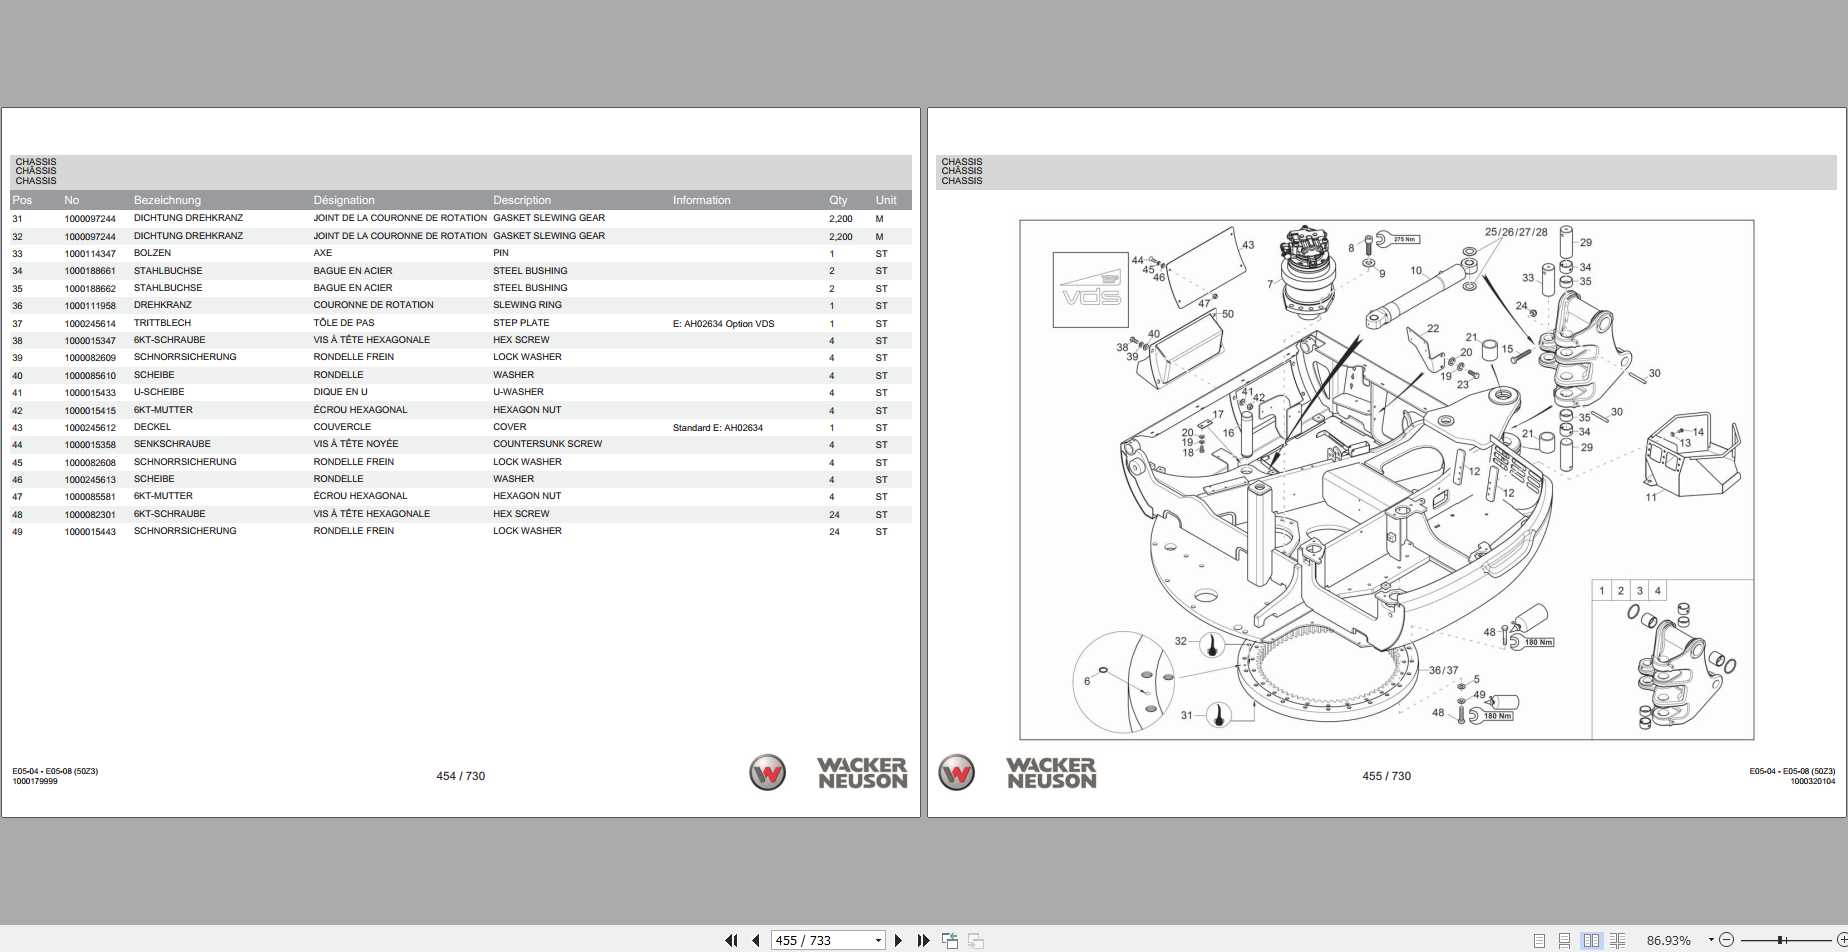The height and width of the screenshot is (952, 1848).
Task: Click 'ÉCROU HEXAGONAL' in row 42
Action: [x=360, y=410]
